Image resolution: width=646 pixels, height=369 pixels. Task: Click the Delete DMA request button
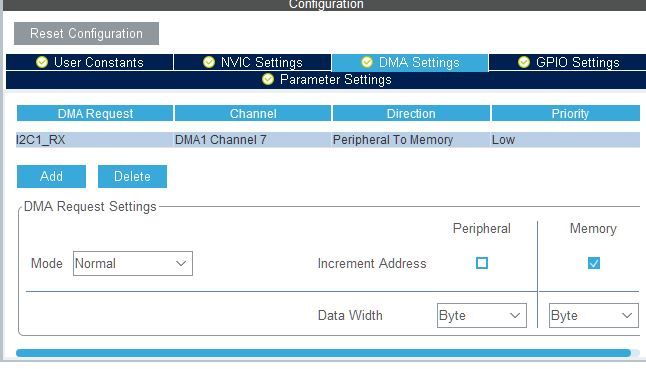point(132,176)
